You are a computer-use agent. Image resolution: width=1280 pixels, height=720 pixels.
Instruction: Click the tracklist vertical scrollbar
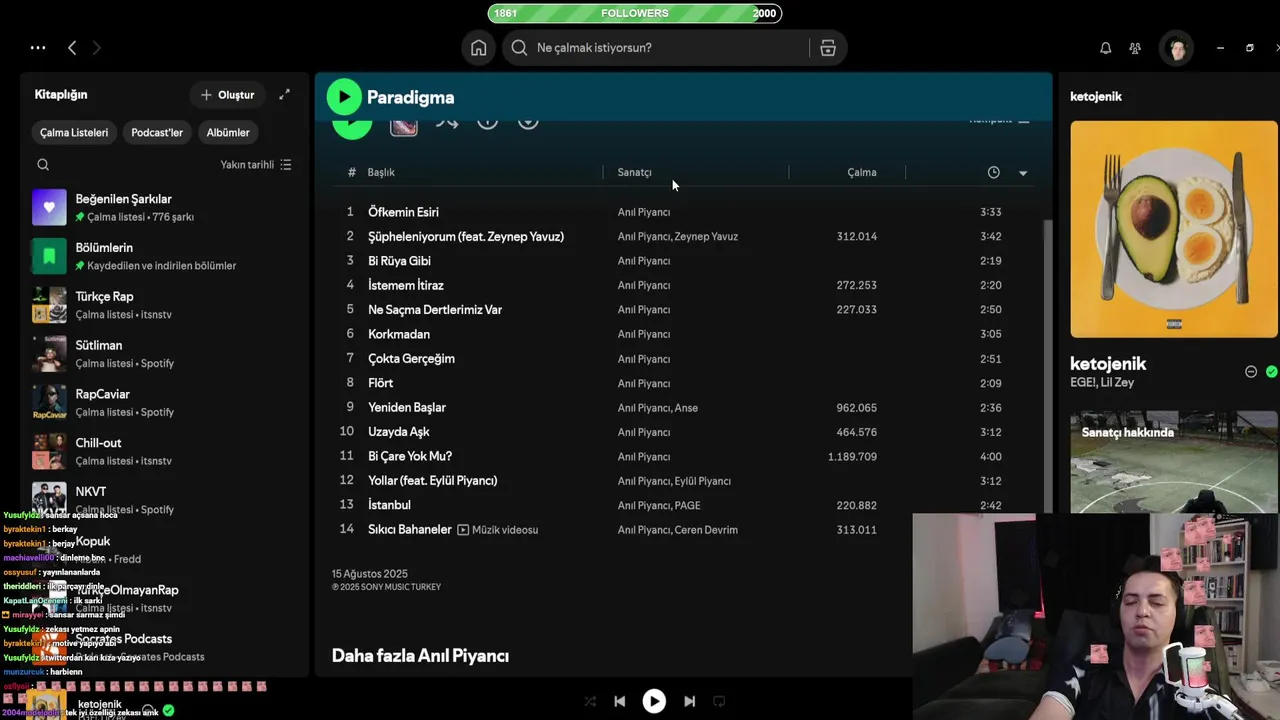pos(1048,365)
